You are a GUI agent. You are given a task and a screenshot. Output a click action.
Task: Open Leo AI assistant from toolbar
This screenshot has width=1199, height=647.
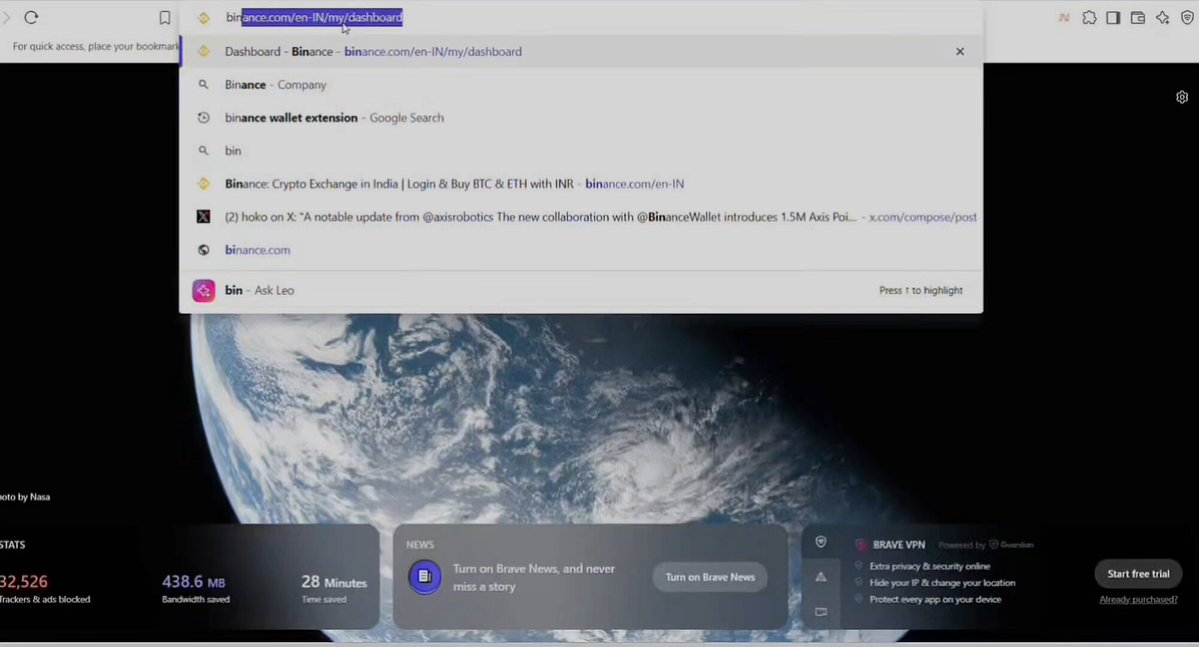pos(1162,18)
